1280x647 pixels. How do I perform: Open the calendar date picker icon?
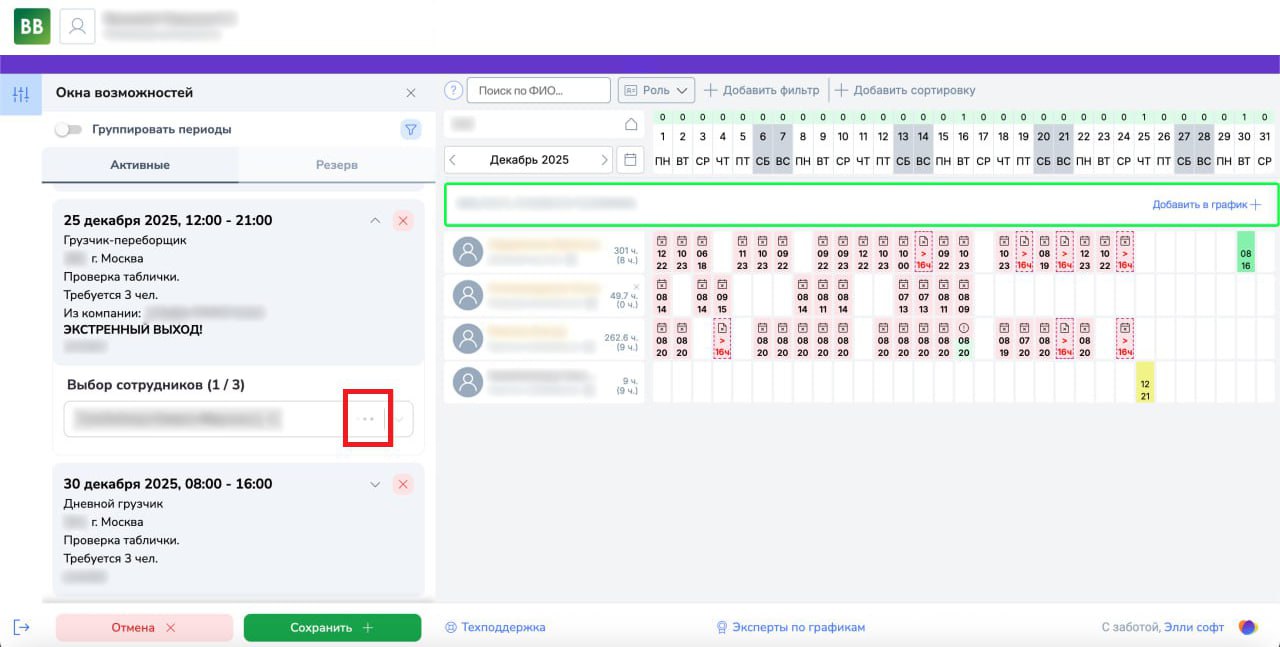tap(630, 159)
